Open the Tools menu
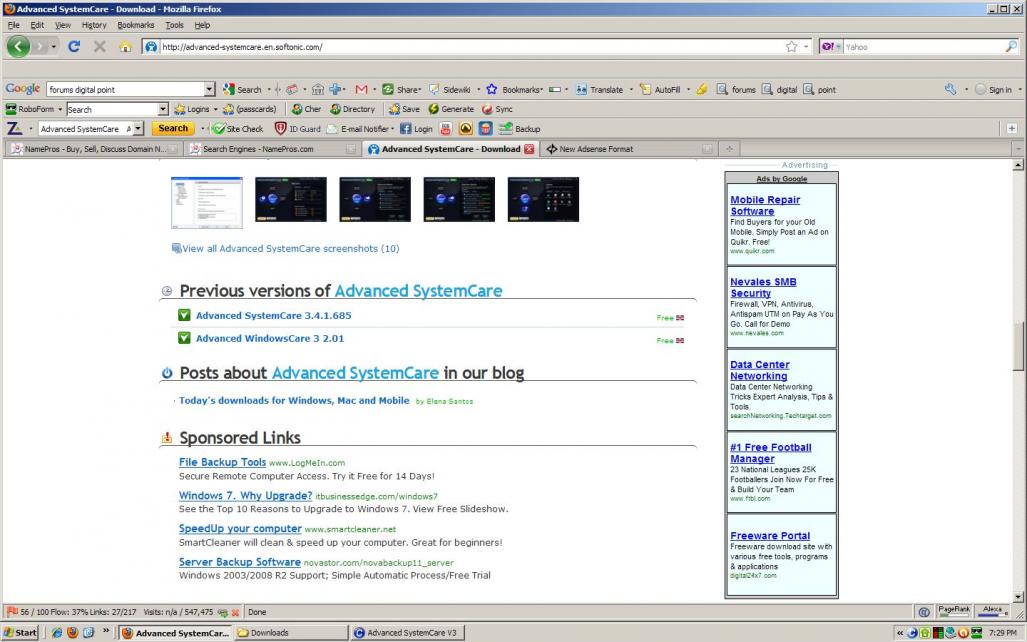 (174, 25)
